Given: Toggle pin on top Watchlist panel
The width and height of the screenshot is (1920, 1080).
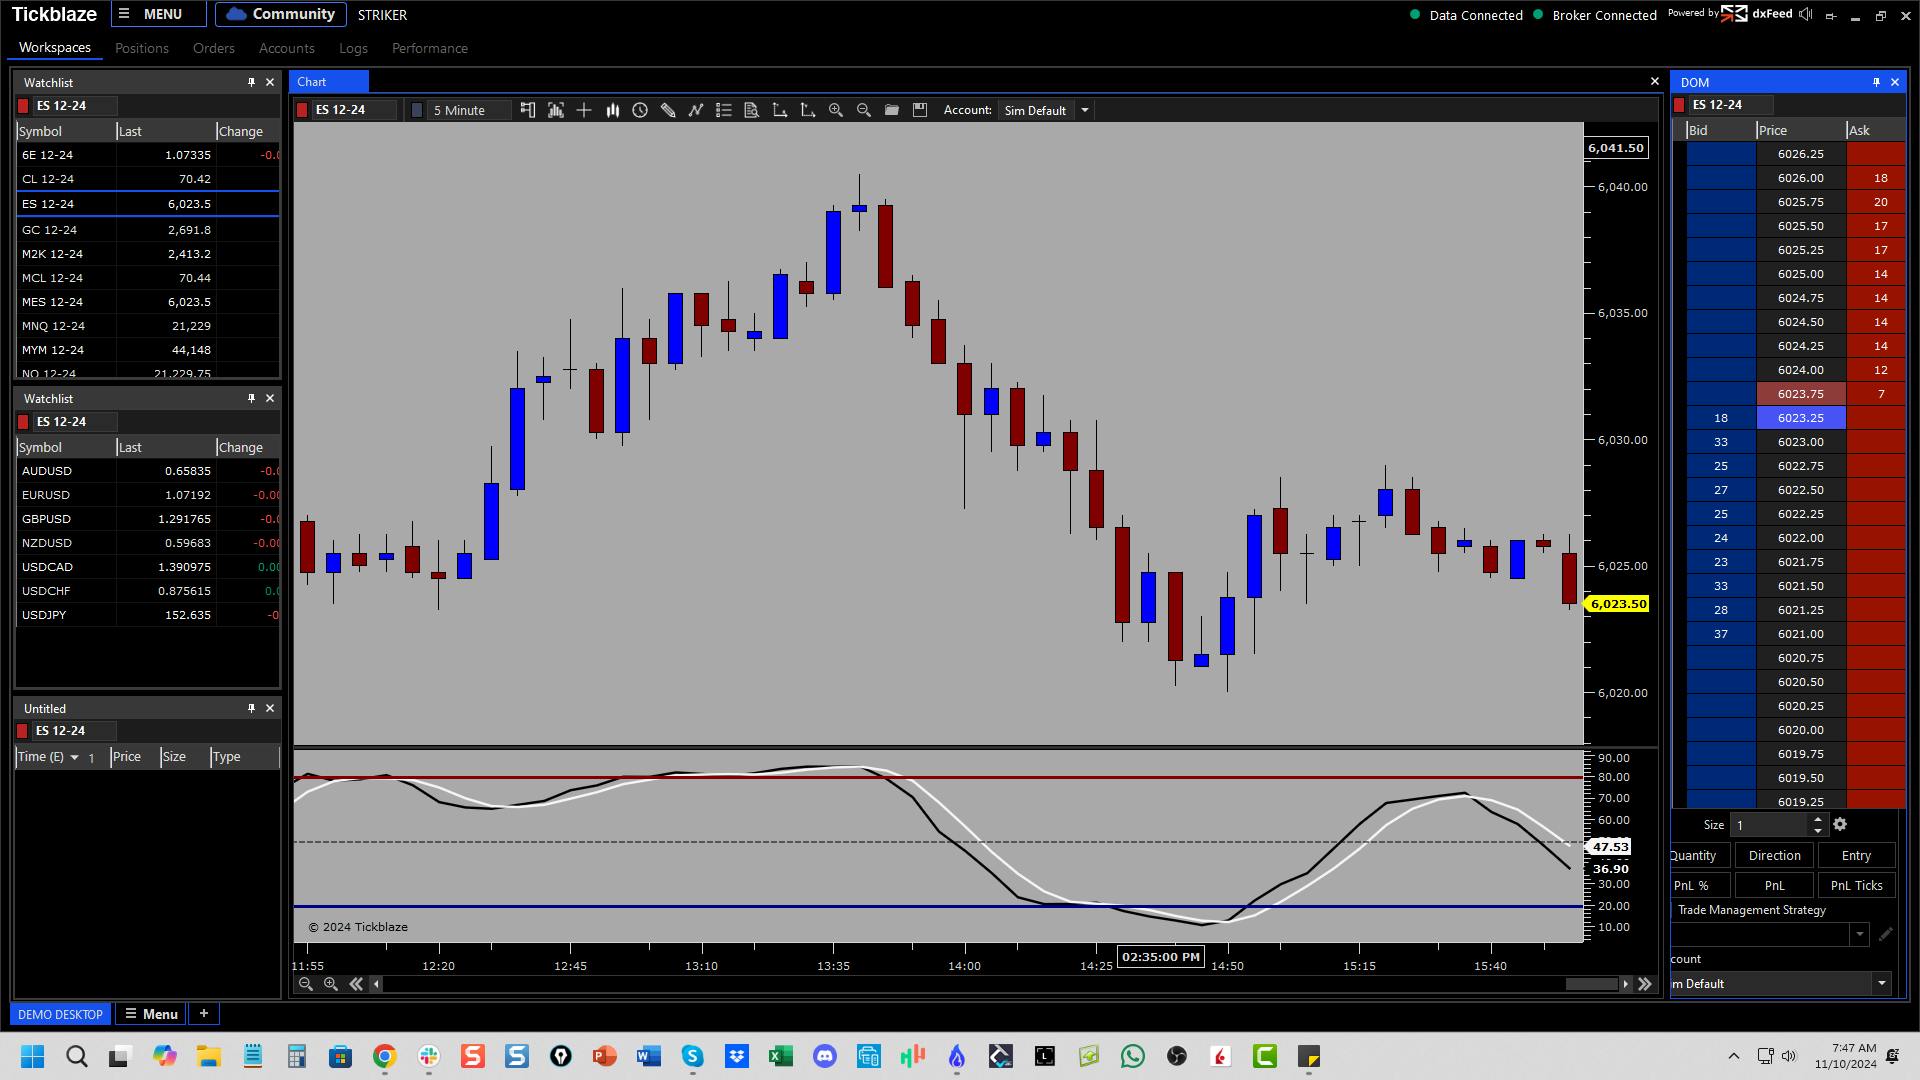Looking at the screenshot, I should click(x=251, y=82).
